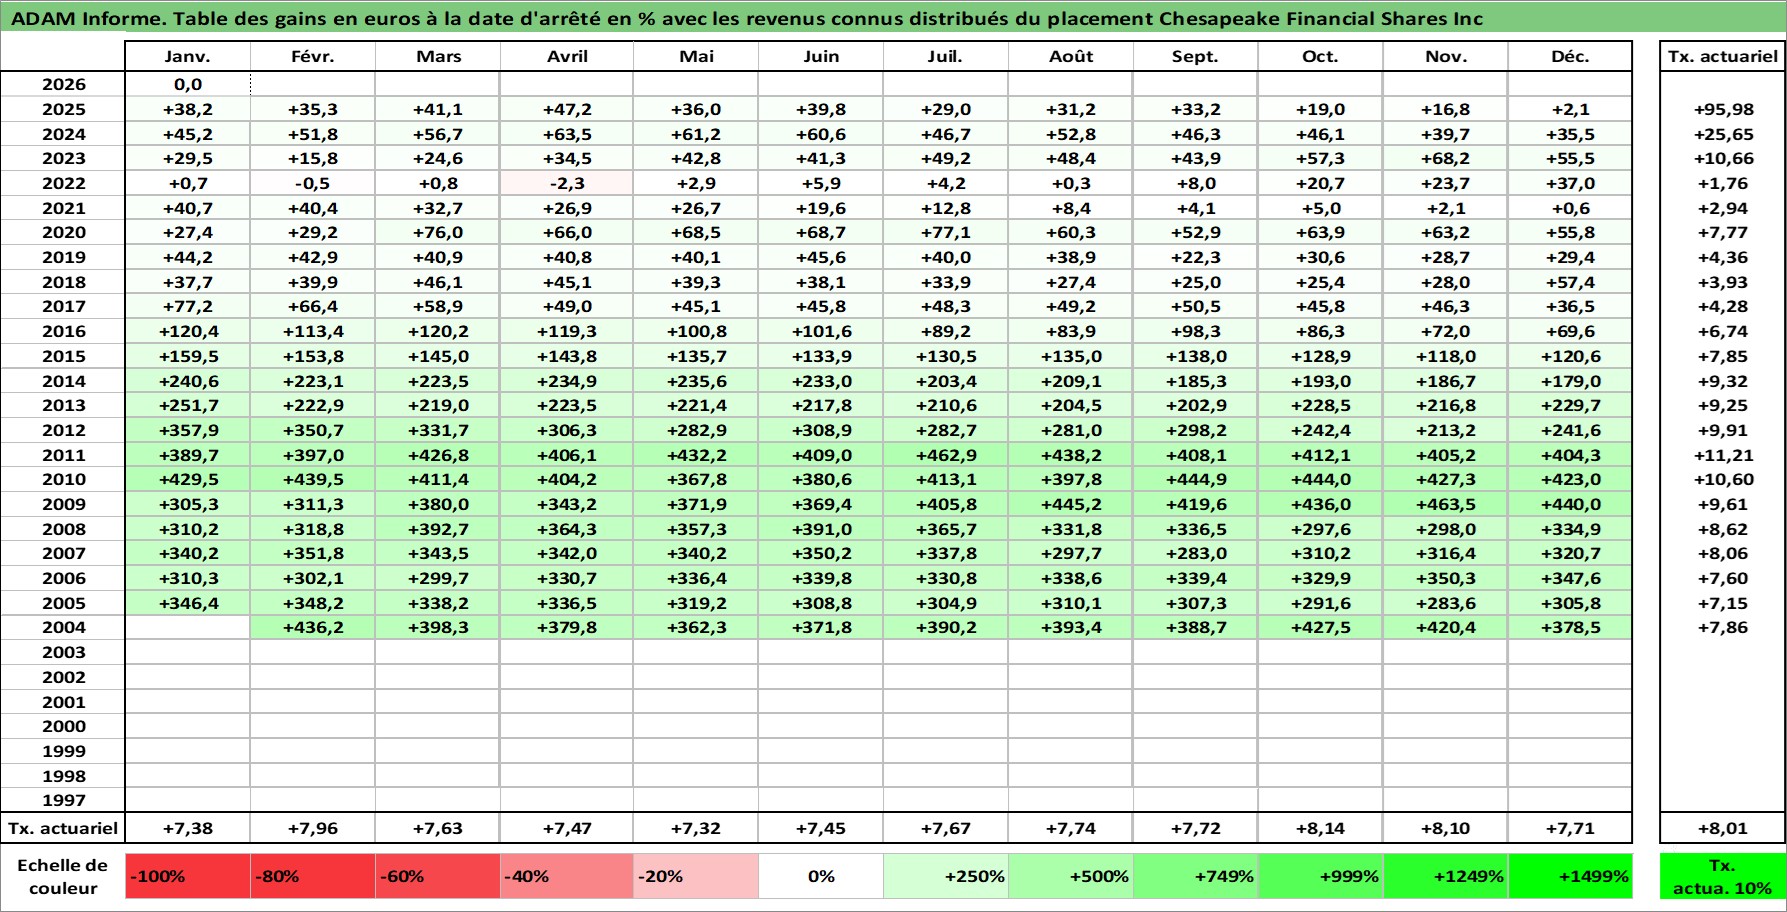
Task: Click the +25,65 actuarial rate for 2024
Action: [x=1723, y=134]
